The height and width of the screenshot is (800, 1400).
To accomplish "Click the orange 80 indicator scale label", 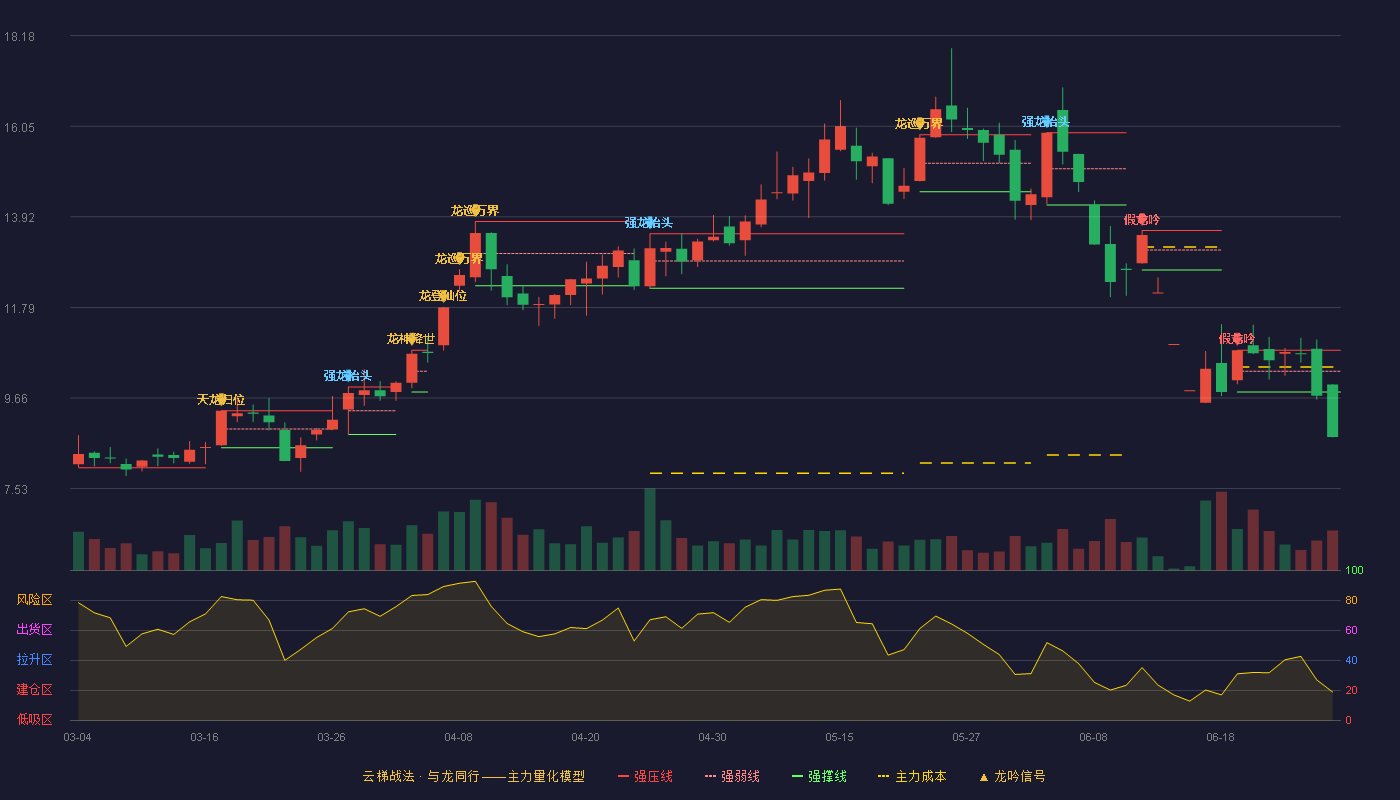I will coord(1351,601).
